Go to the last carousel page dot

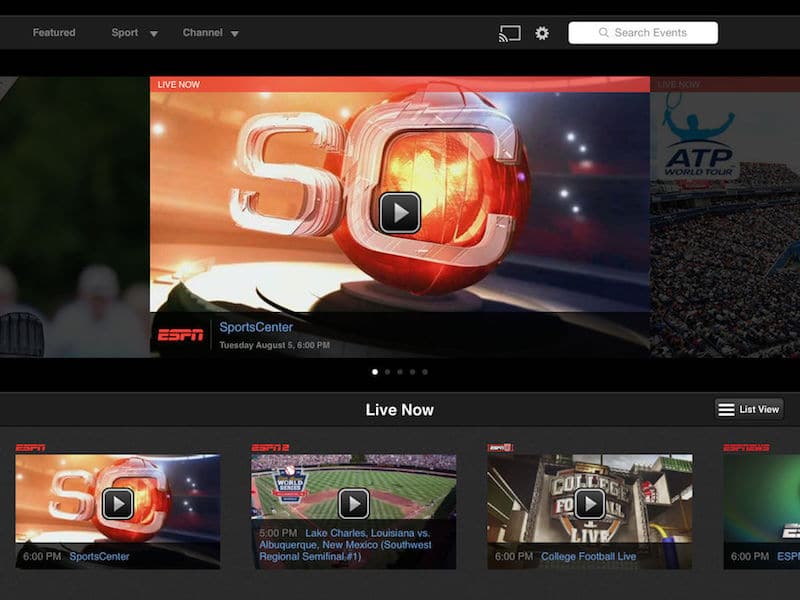425,372
